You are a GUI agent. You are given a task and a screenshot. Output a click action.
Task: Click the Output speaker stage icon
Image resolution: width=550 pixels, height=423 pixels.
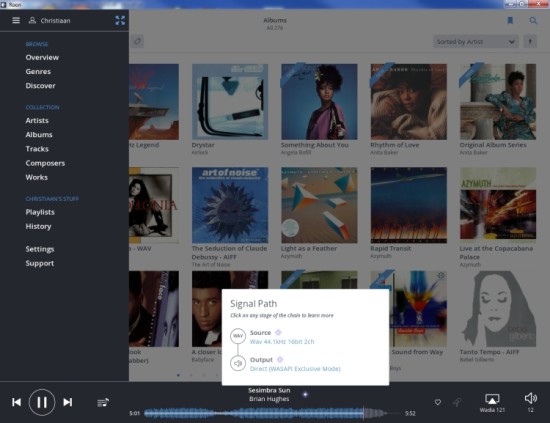(x=238, y=363)
